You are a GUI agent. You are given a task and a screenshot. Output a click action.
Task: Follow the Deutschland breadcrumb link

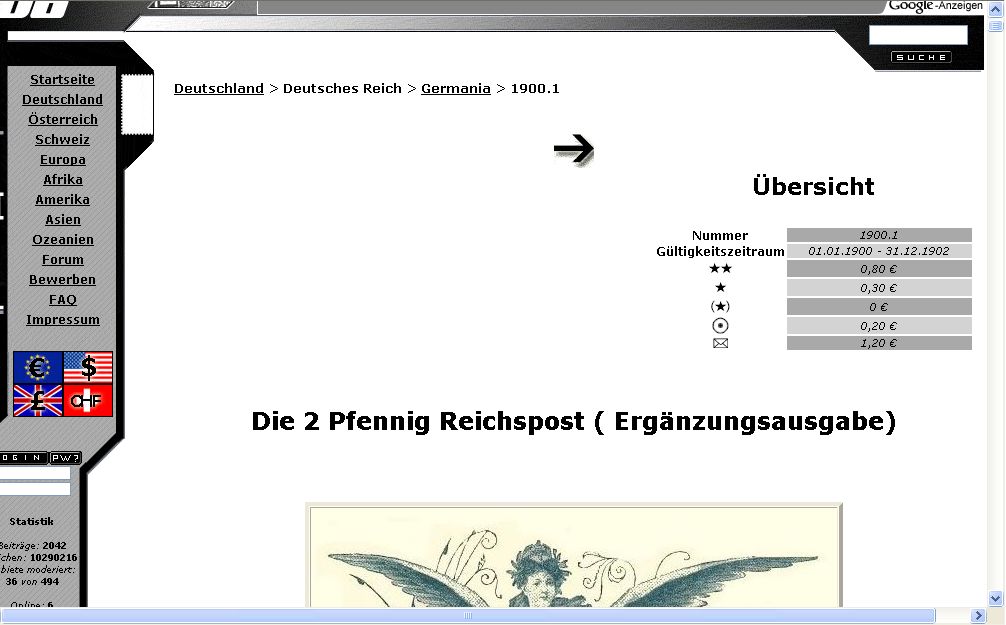[218, 89]
